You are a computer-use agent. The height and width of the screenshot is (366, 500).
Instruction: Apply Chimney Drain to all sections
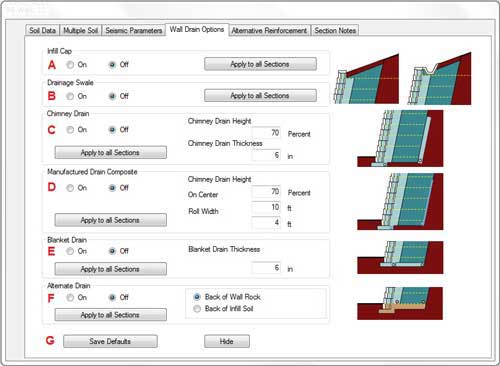(x=111, y=152)
